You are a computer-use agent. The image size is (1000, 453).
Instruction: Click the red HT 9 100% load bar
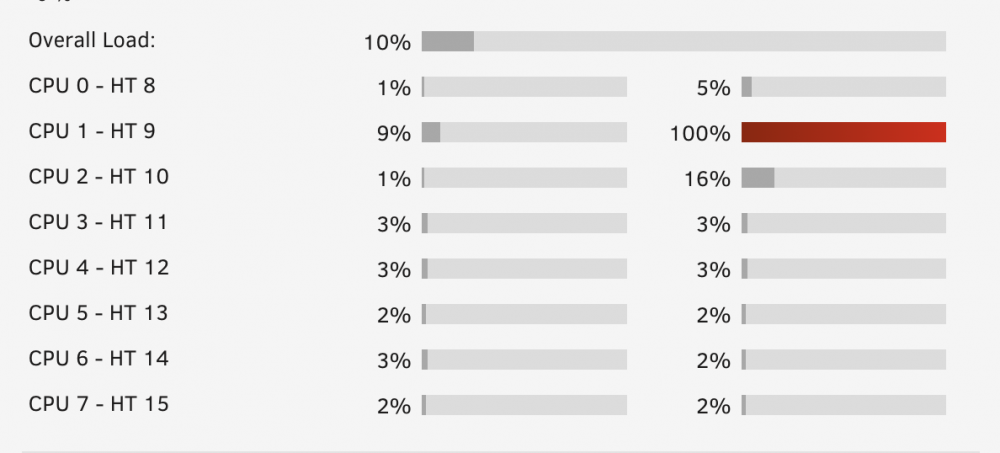[844, 132]
